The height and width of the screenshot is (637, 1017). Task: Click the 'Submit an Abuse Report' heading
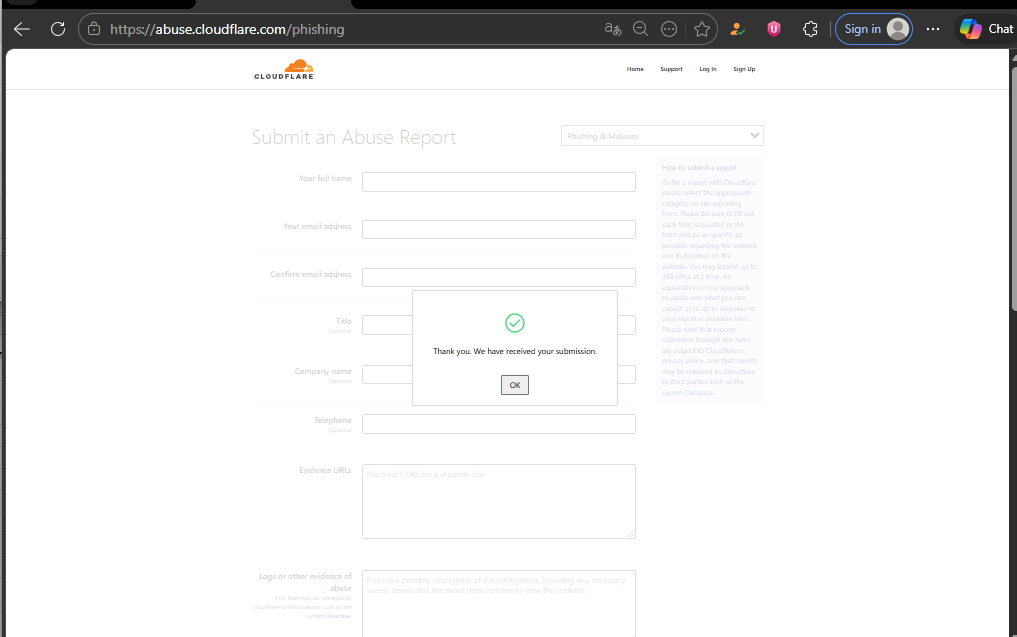click(354, 138)
